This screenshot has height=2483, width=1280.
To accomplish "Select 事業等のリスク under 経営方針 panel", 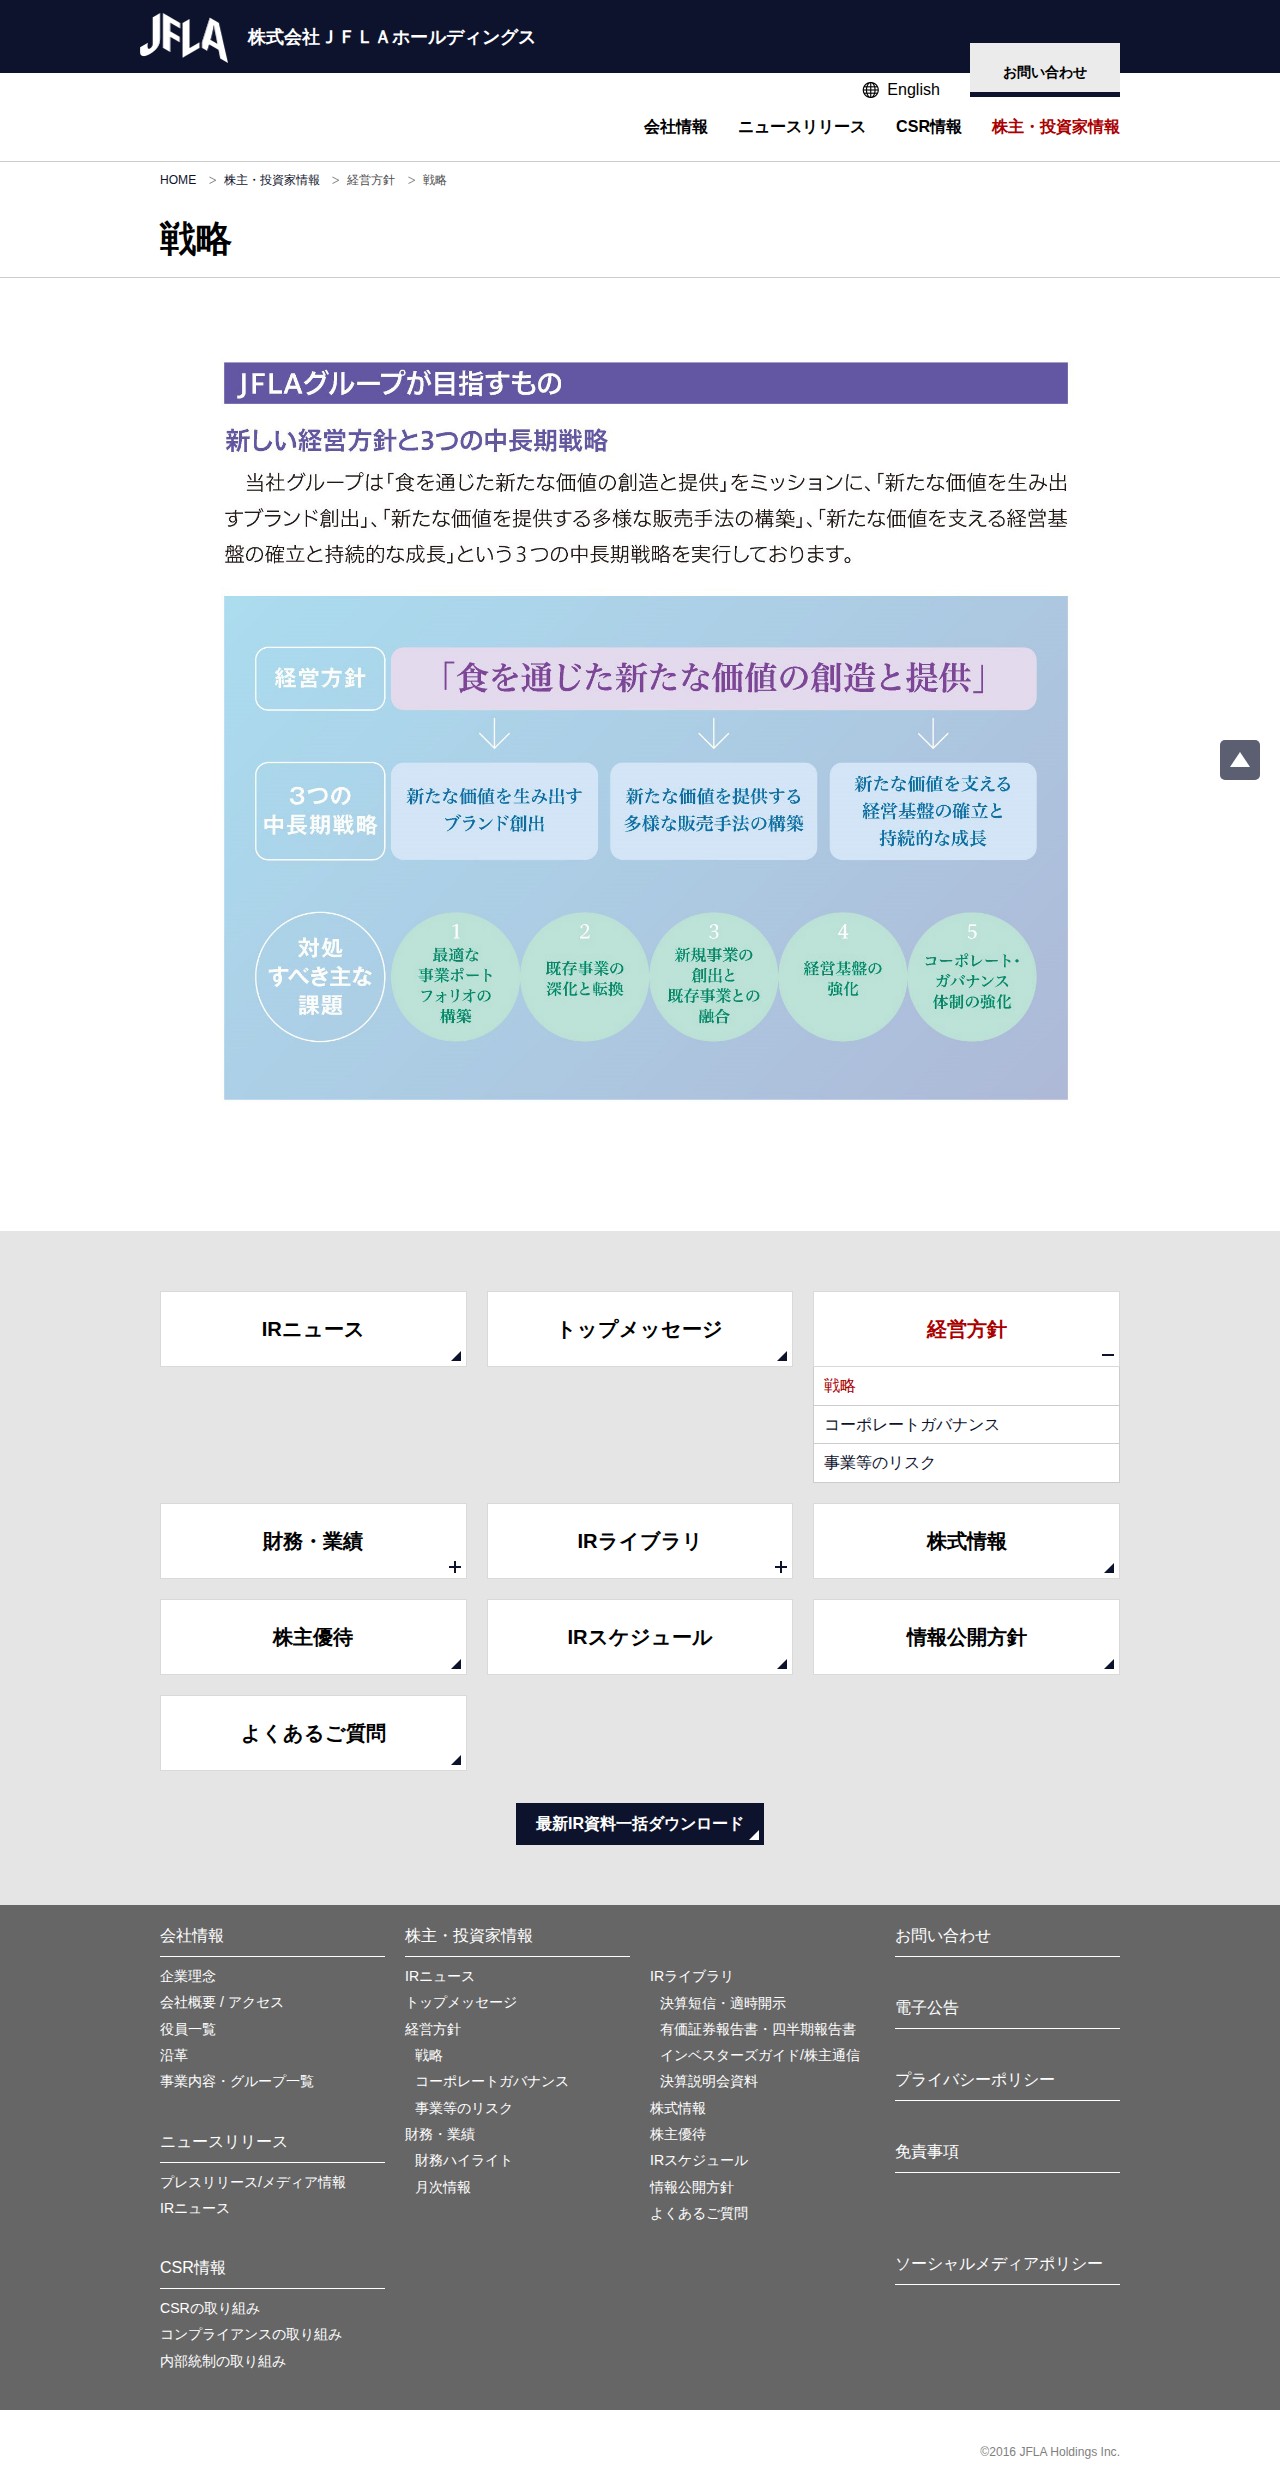I will [x=966, y=1463].
